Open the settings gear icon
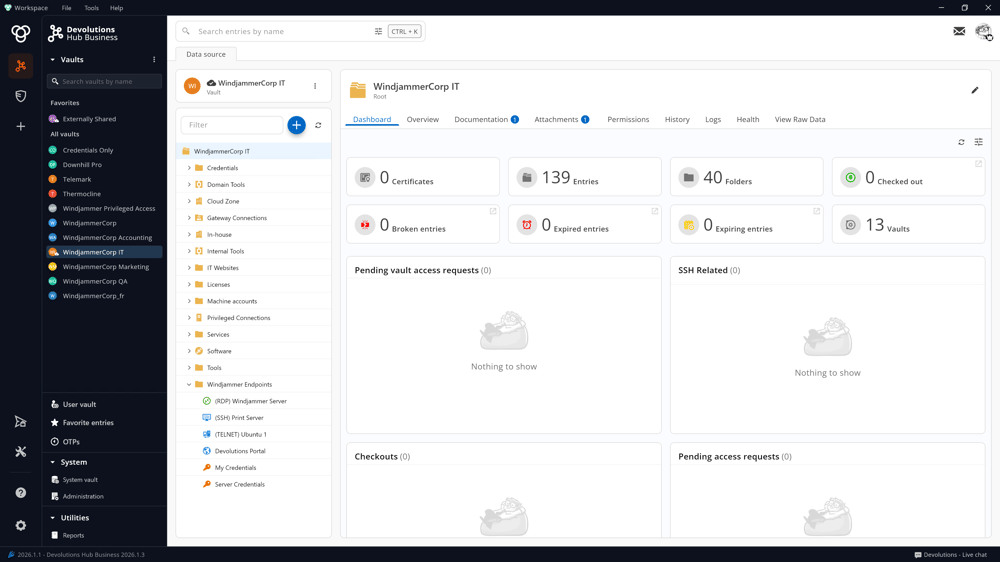Screen dimensions: 1000x562 (x=20, y=525)
